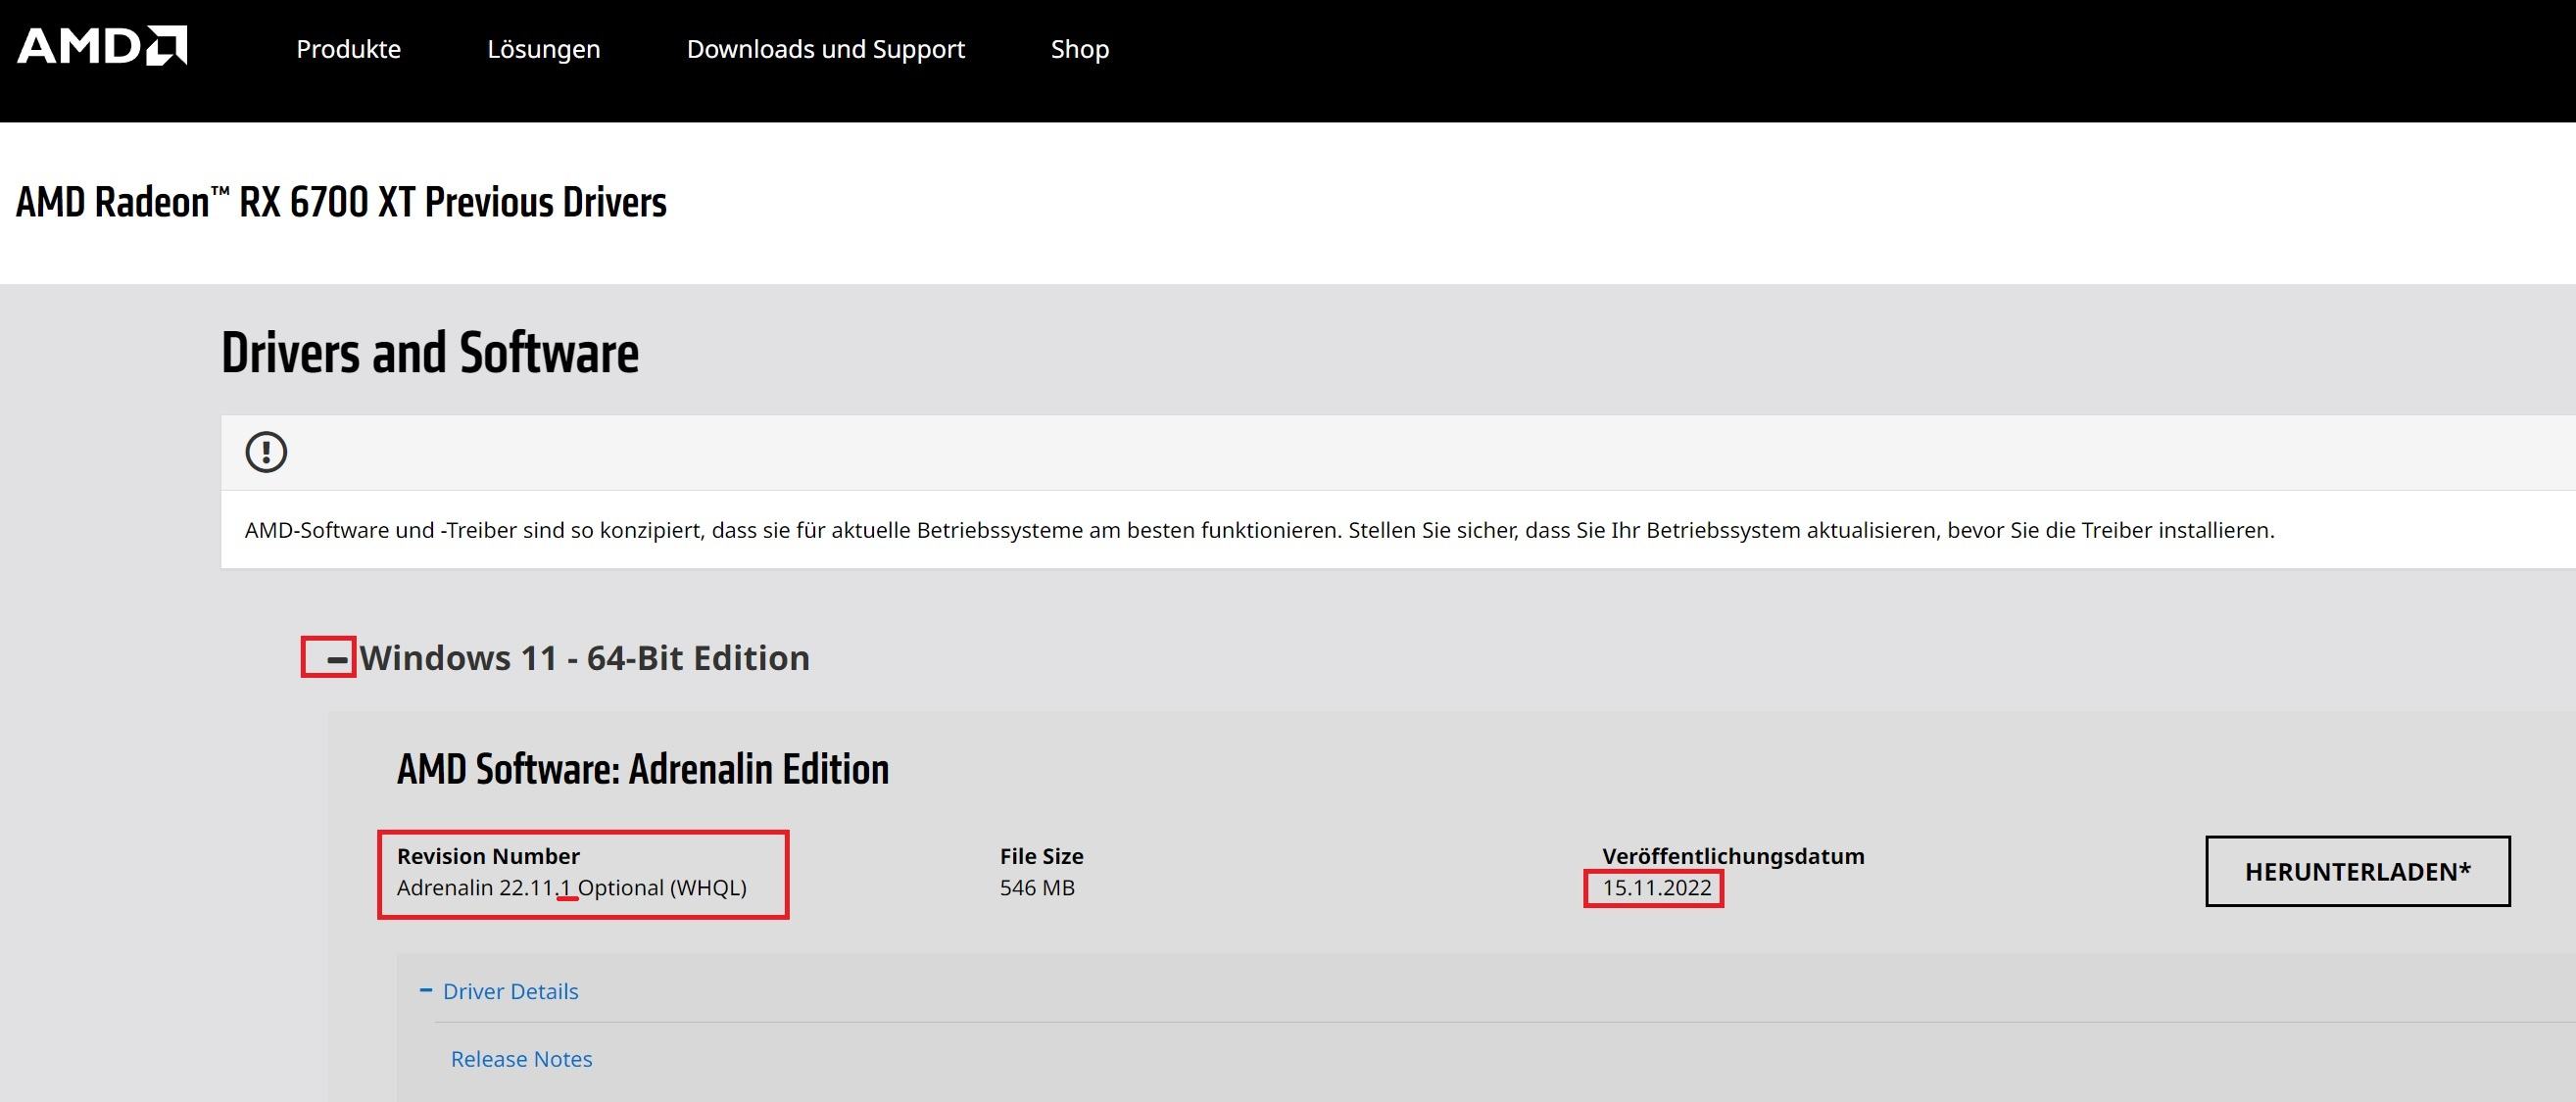This screenshot has height=1102, width=2576.
Task: Open Downloads und Support menu
Action: tap(825, 49)
